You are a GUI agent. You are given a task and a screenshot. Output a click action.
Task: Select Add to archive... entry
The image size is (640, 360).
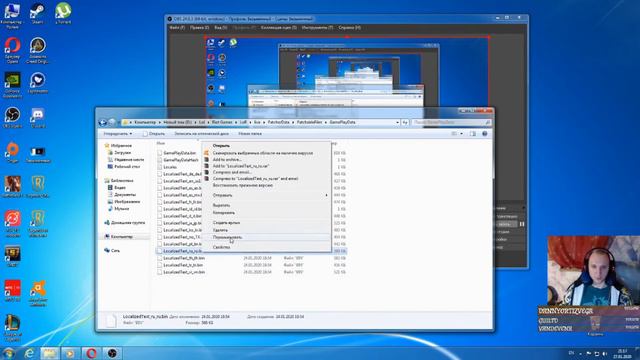pyautogui.click(x=227, y=160)
